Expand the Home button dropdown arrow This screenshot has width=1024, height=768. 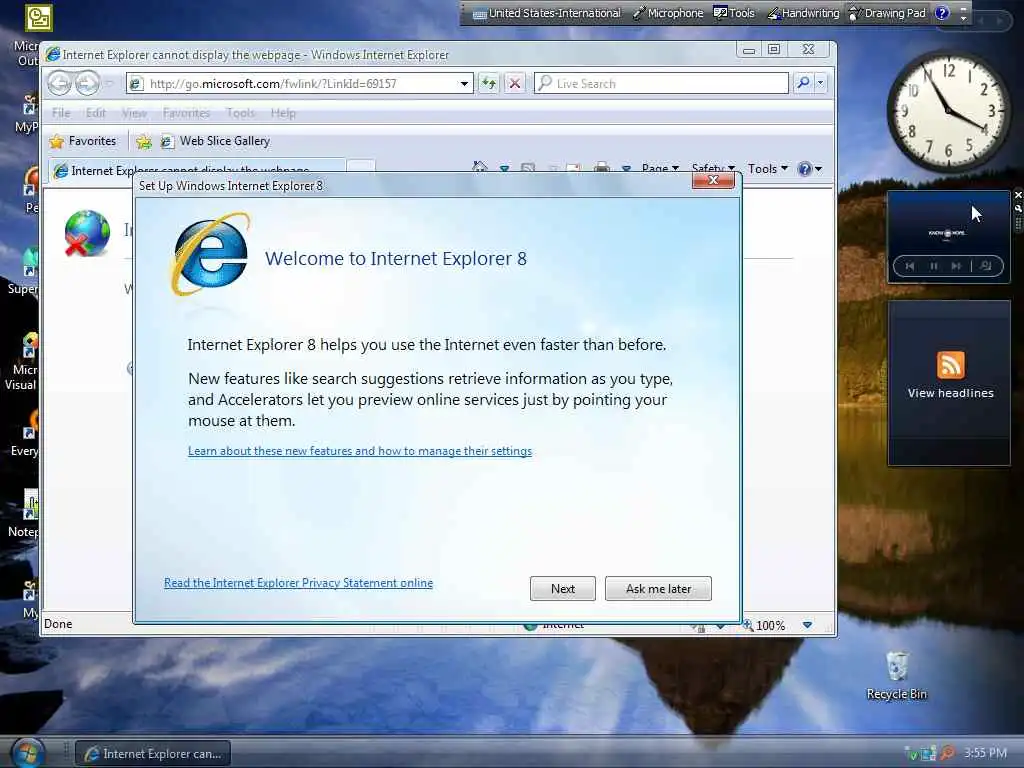(x=504, y=168)
